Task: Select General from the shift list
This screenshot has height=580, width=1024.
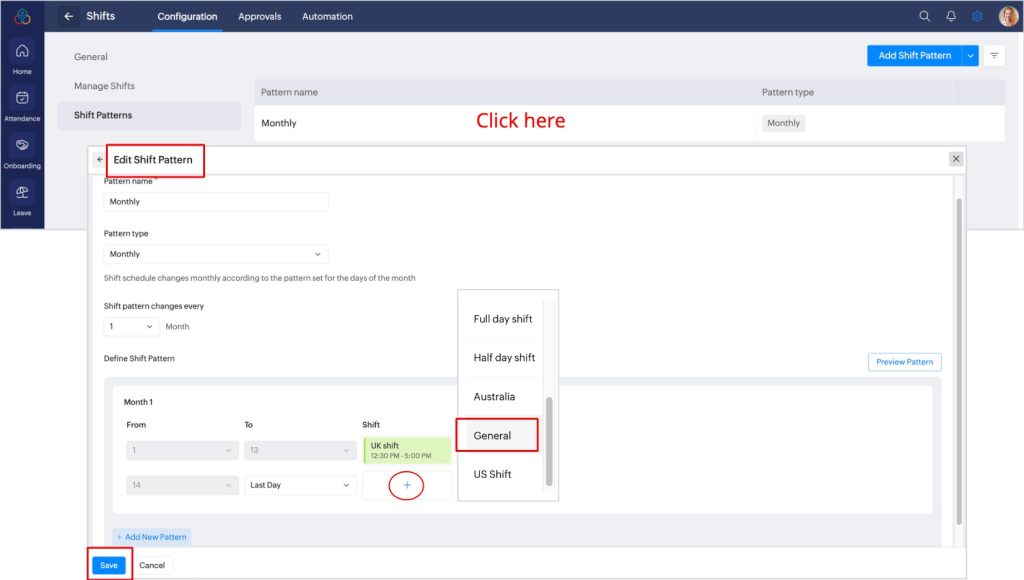Action: coord(492,435)
